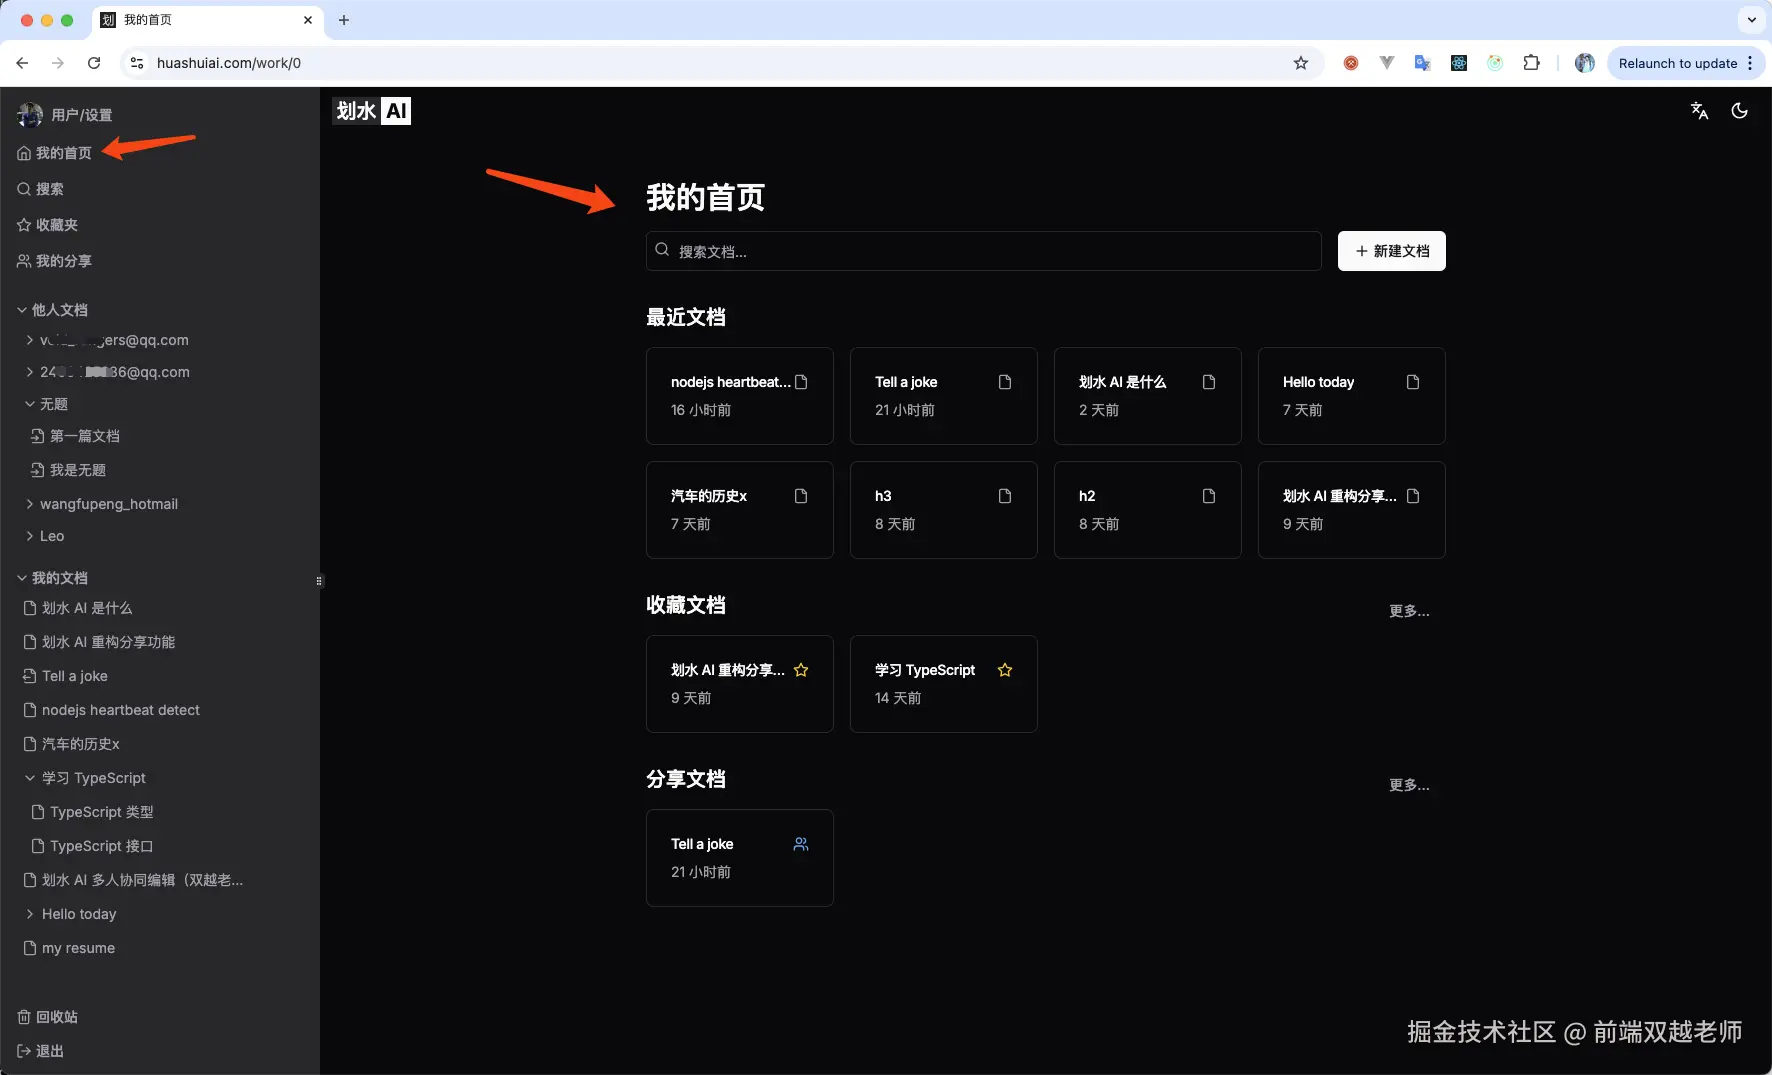Unstar the 划水 AI 重构分享 document

click(x=801, y=670)
